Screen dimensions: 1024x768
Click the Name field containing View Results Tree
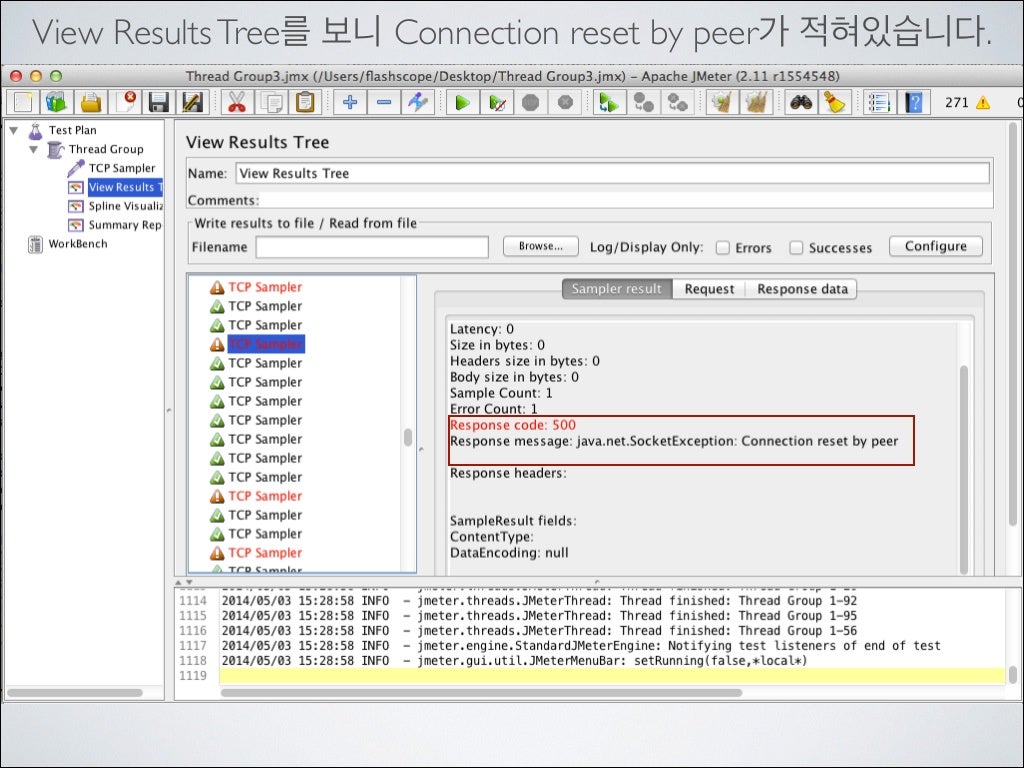[x=612, y=173]
